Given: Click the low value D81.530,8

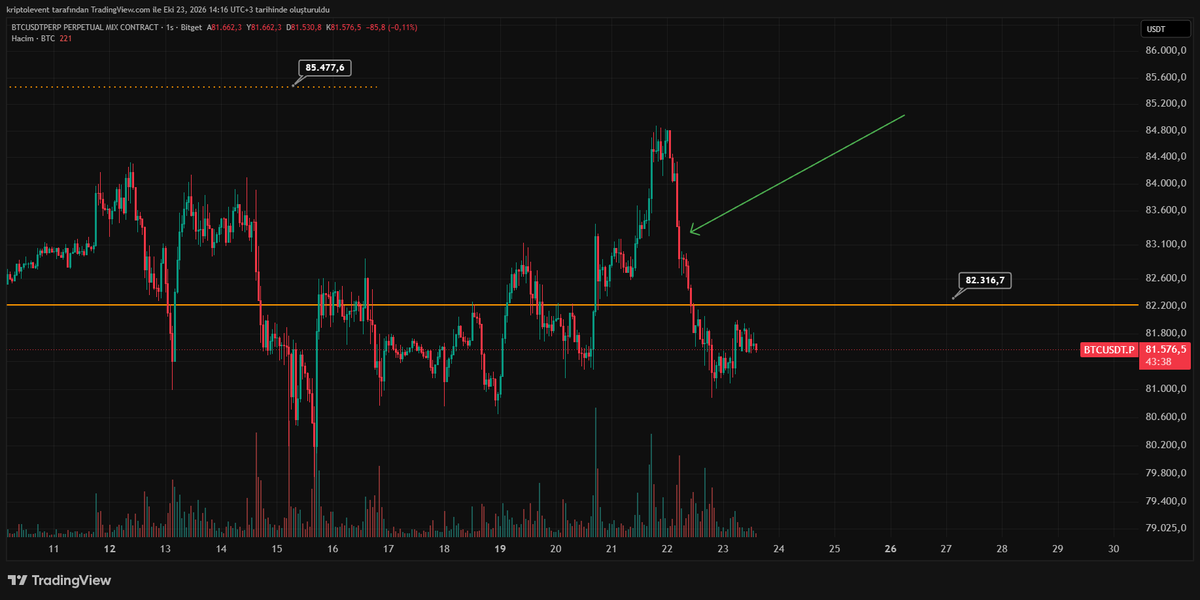Looking at the screenshot, I should pyautogui.click(x=305, y=28).
